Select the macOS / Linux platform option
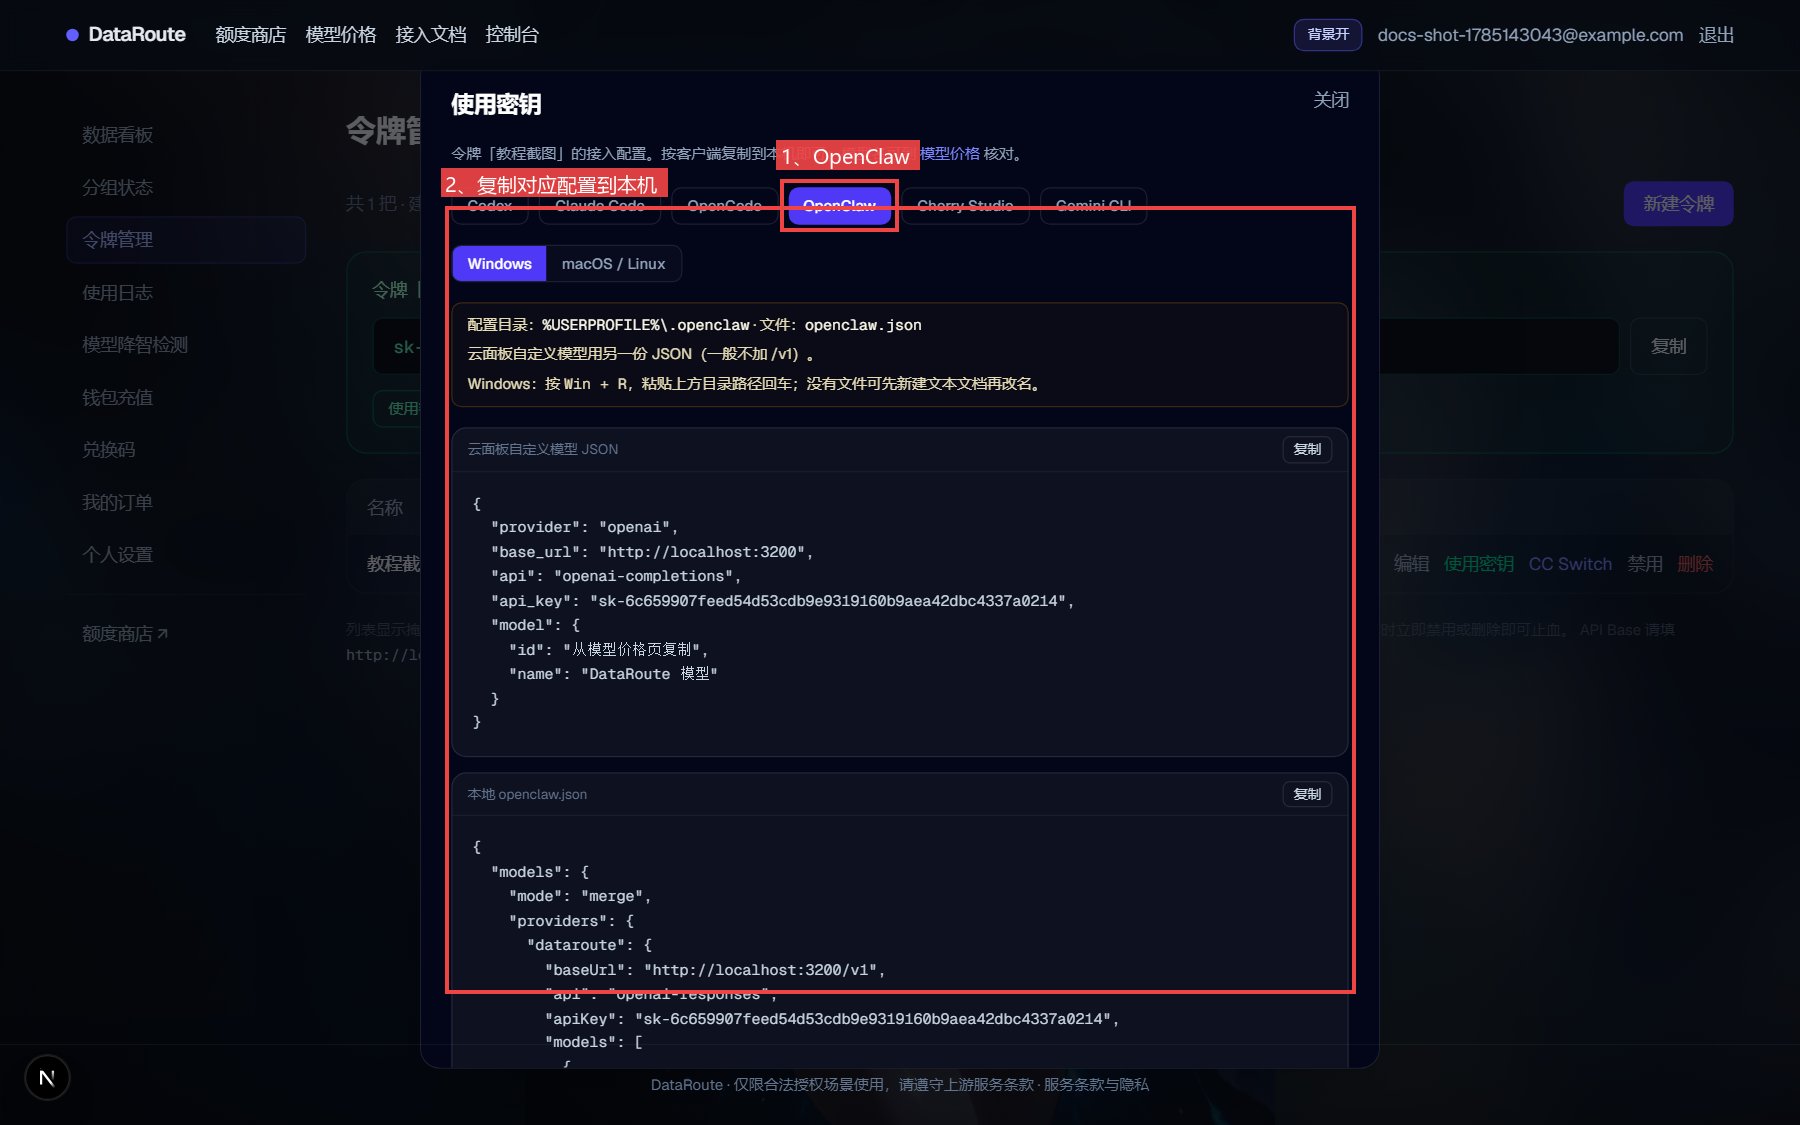1800x1125 pixels. (x=613, y=264)
